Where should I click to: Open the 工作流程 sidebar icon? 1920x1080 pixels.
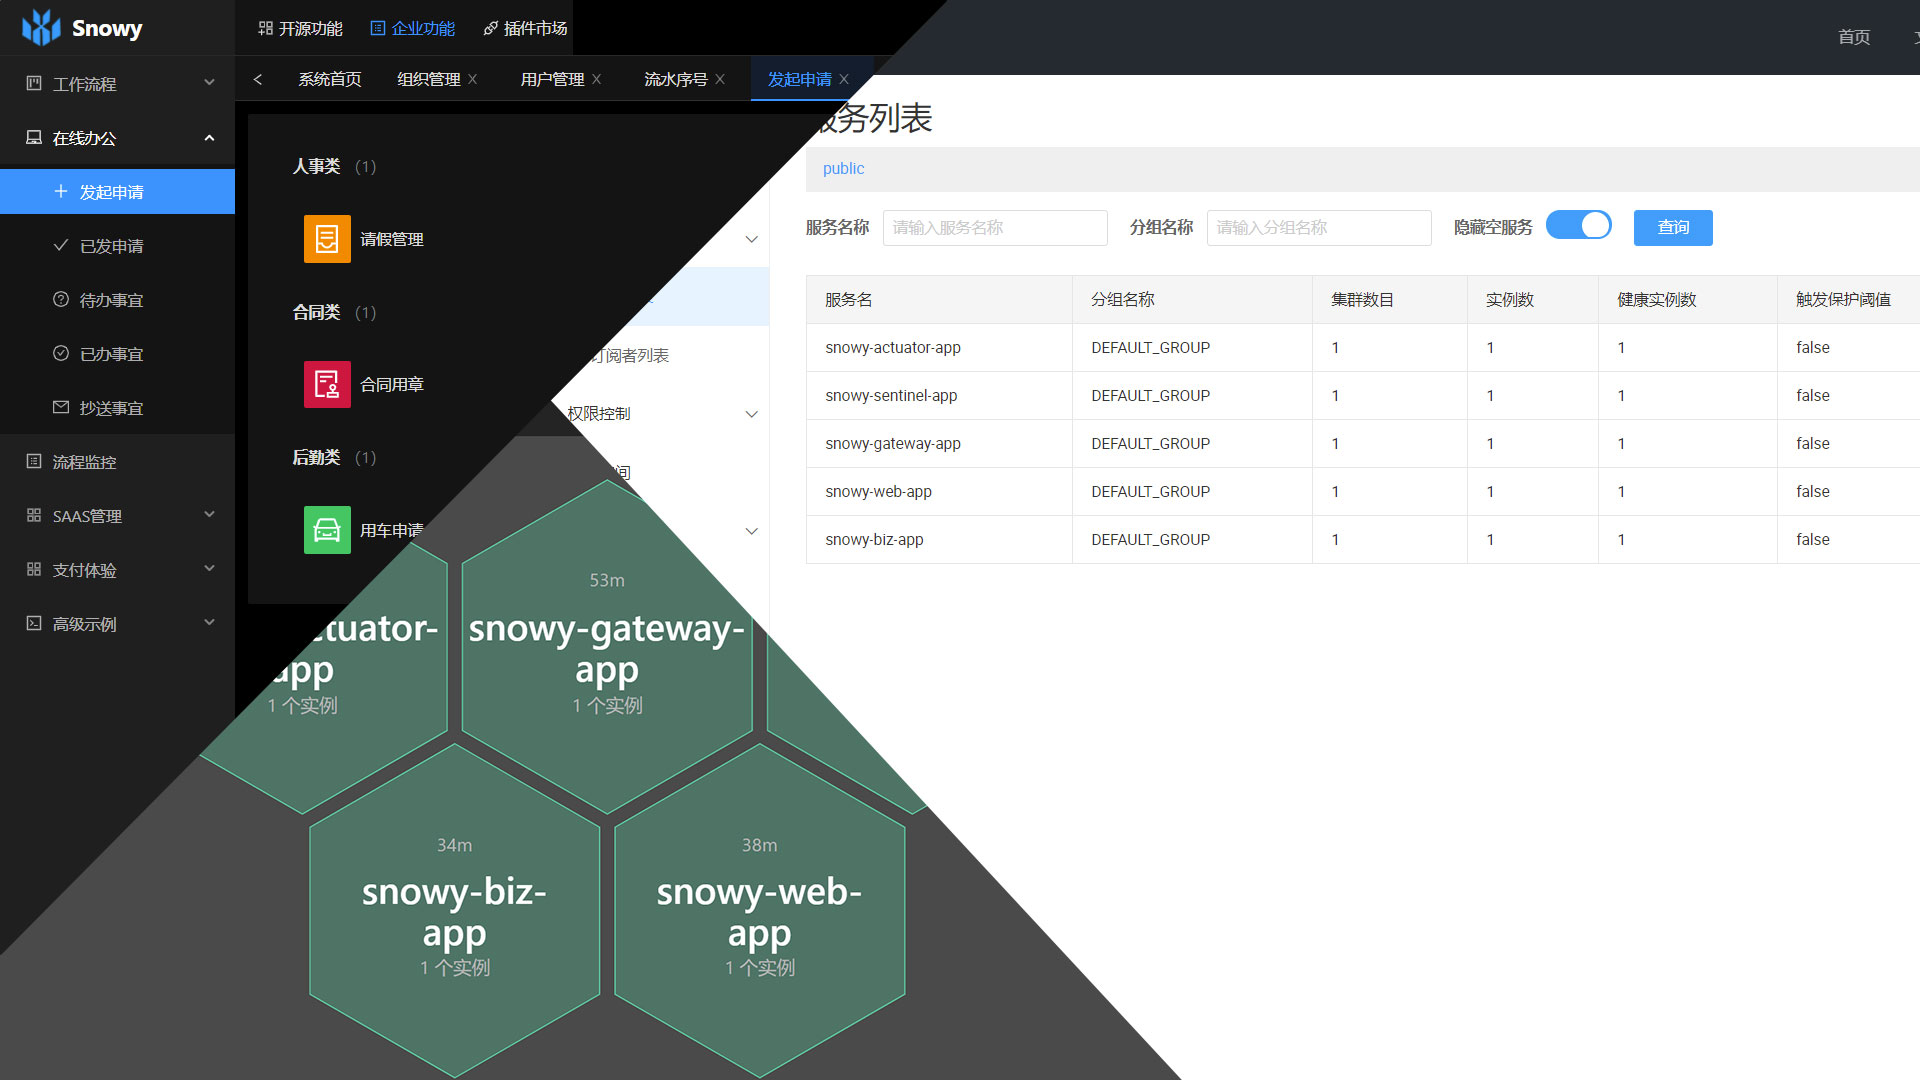coord(34,84)
